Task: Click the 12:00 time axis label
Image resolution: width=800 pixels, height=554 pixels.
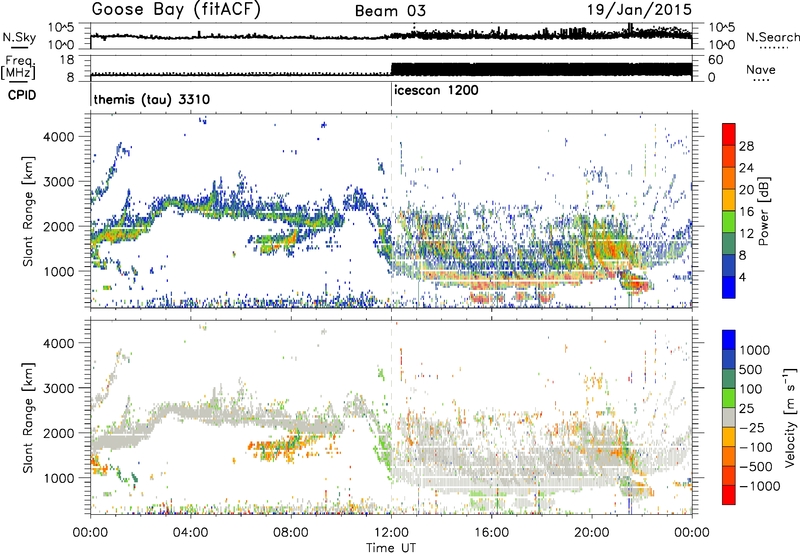Action: coord(391,533)
